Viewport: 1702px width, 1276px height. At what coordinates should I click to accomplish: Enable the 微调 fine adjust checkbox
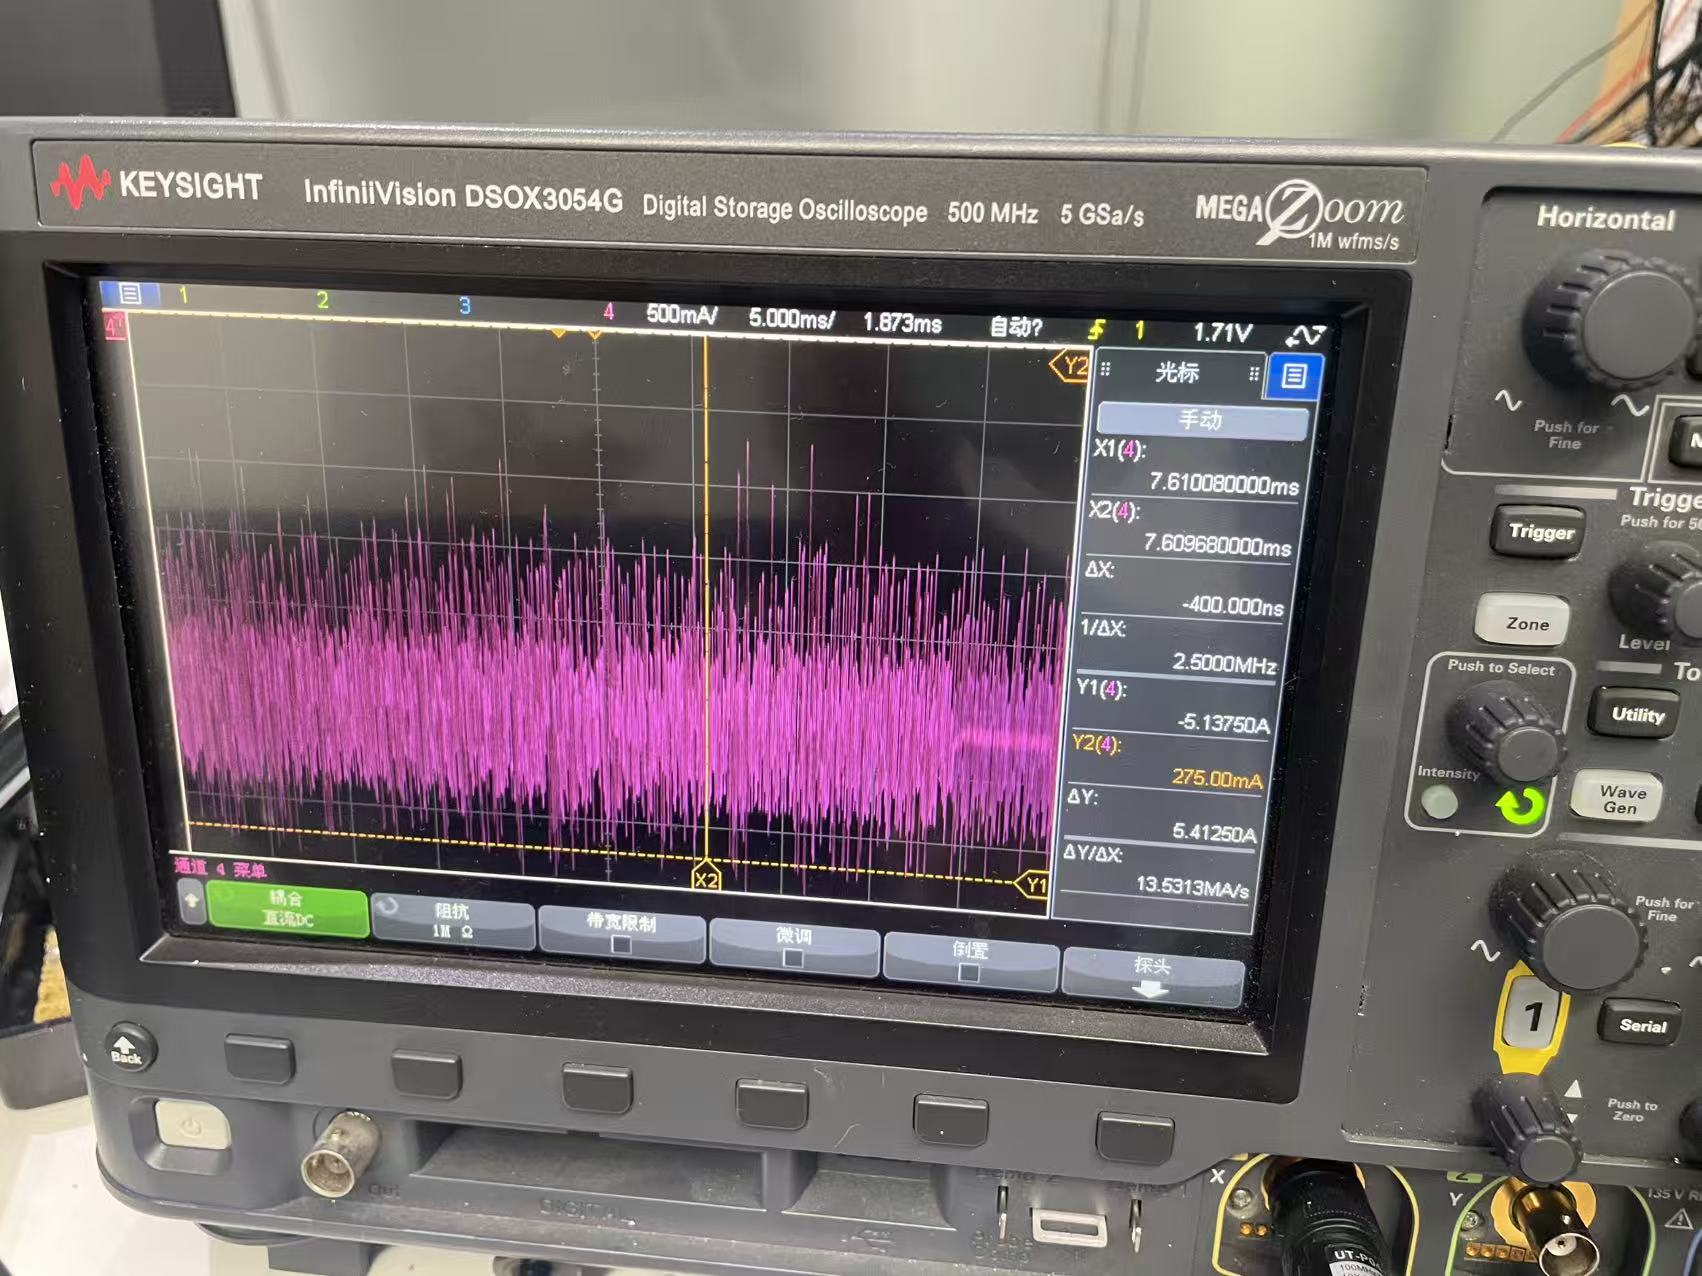click(793, 958)
